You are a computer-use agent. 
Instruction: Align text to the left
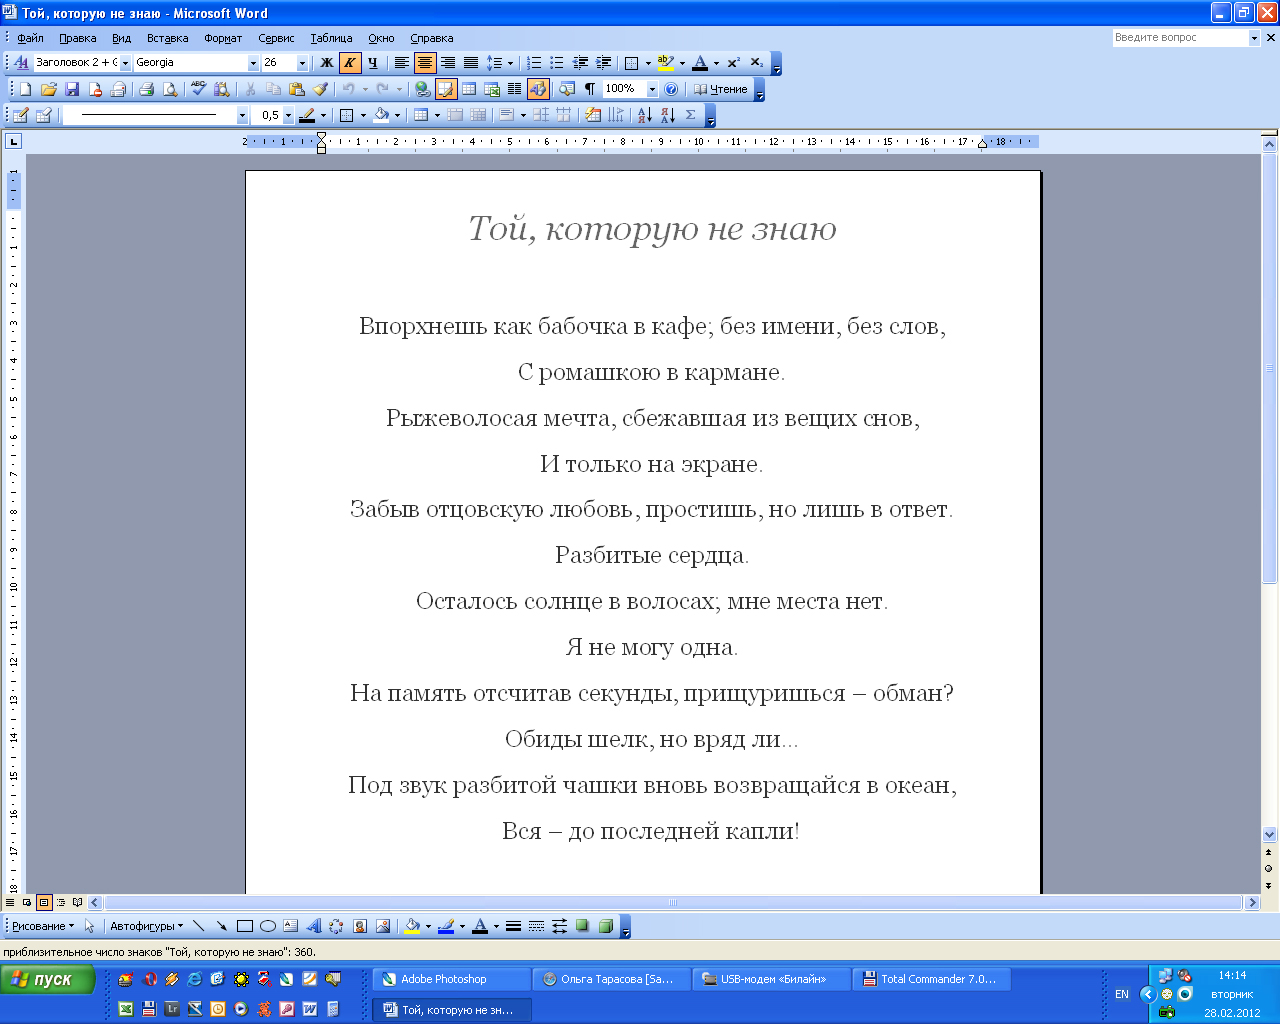(401, 63)
